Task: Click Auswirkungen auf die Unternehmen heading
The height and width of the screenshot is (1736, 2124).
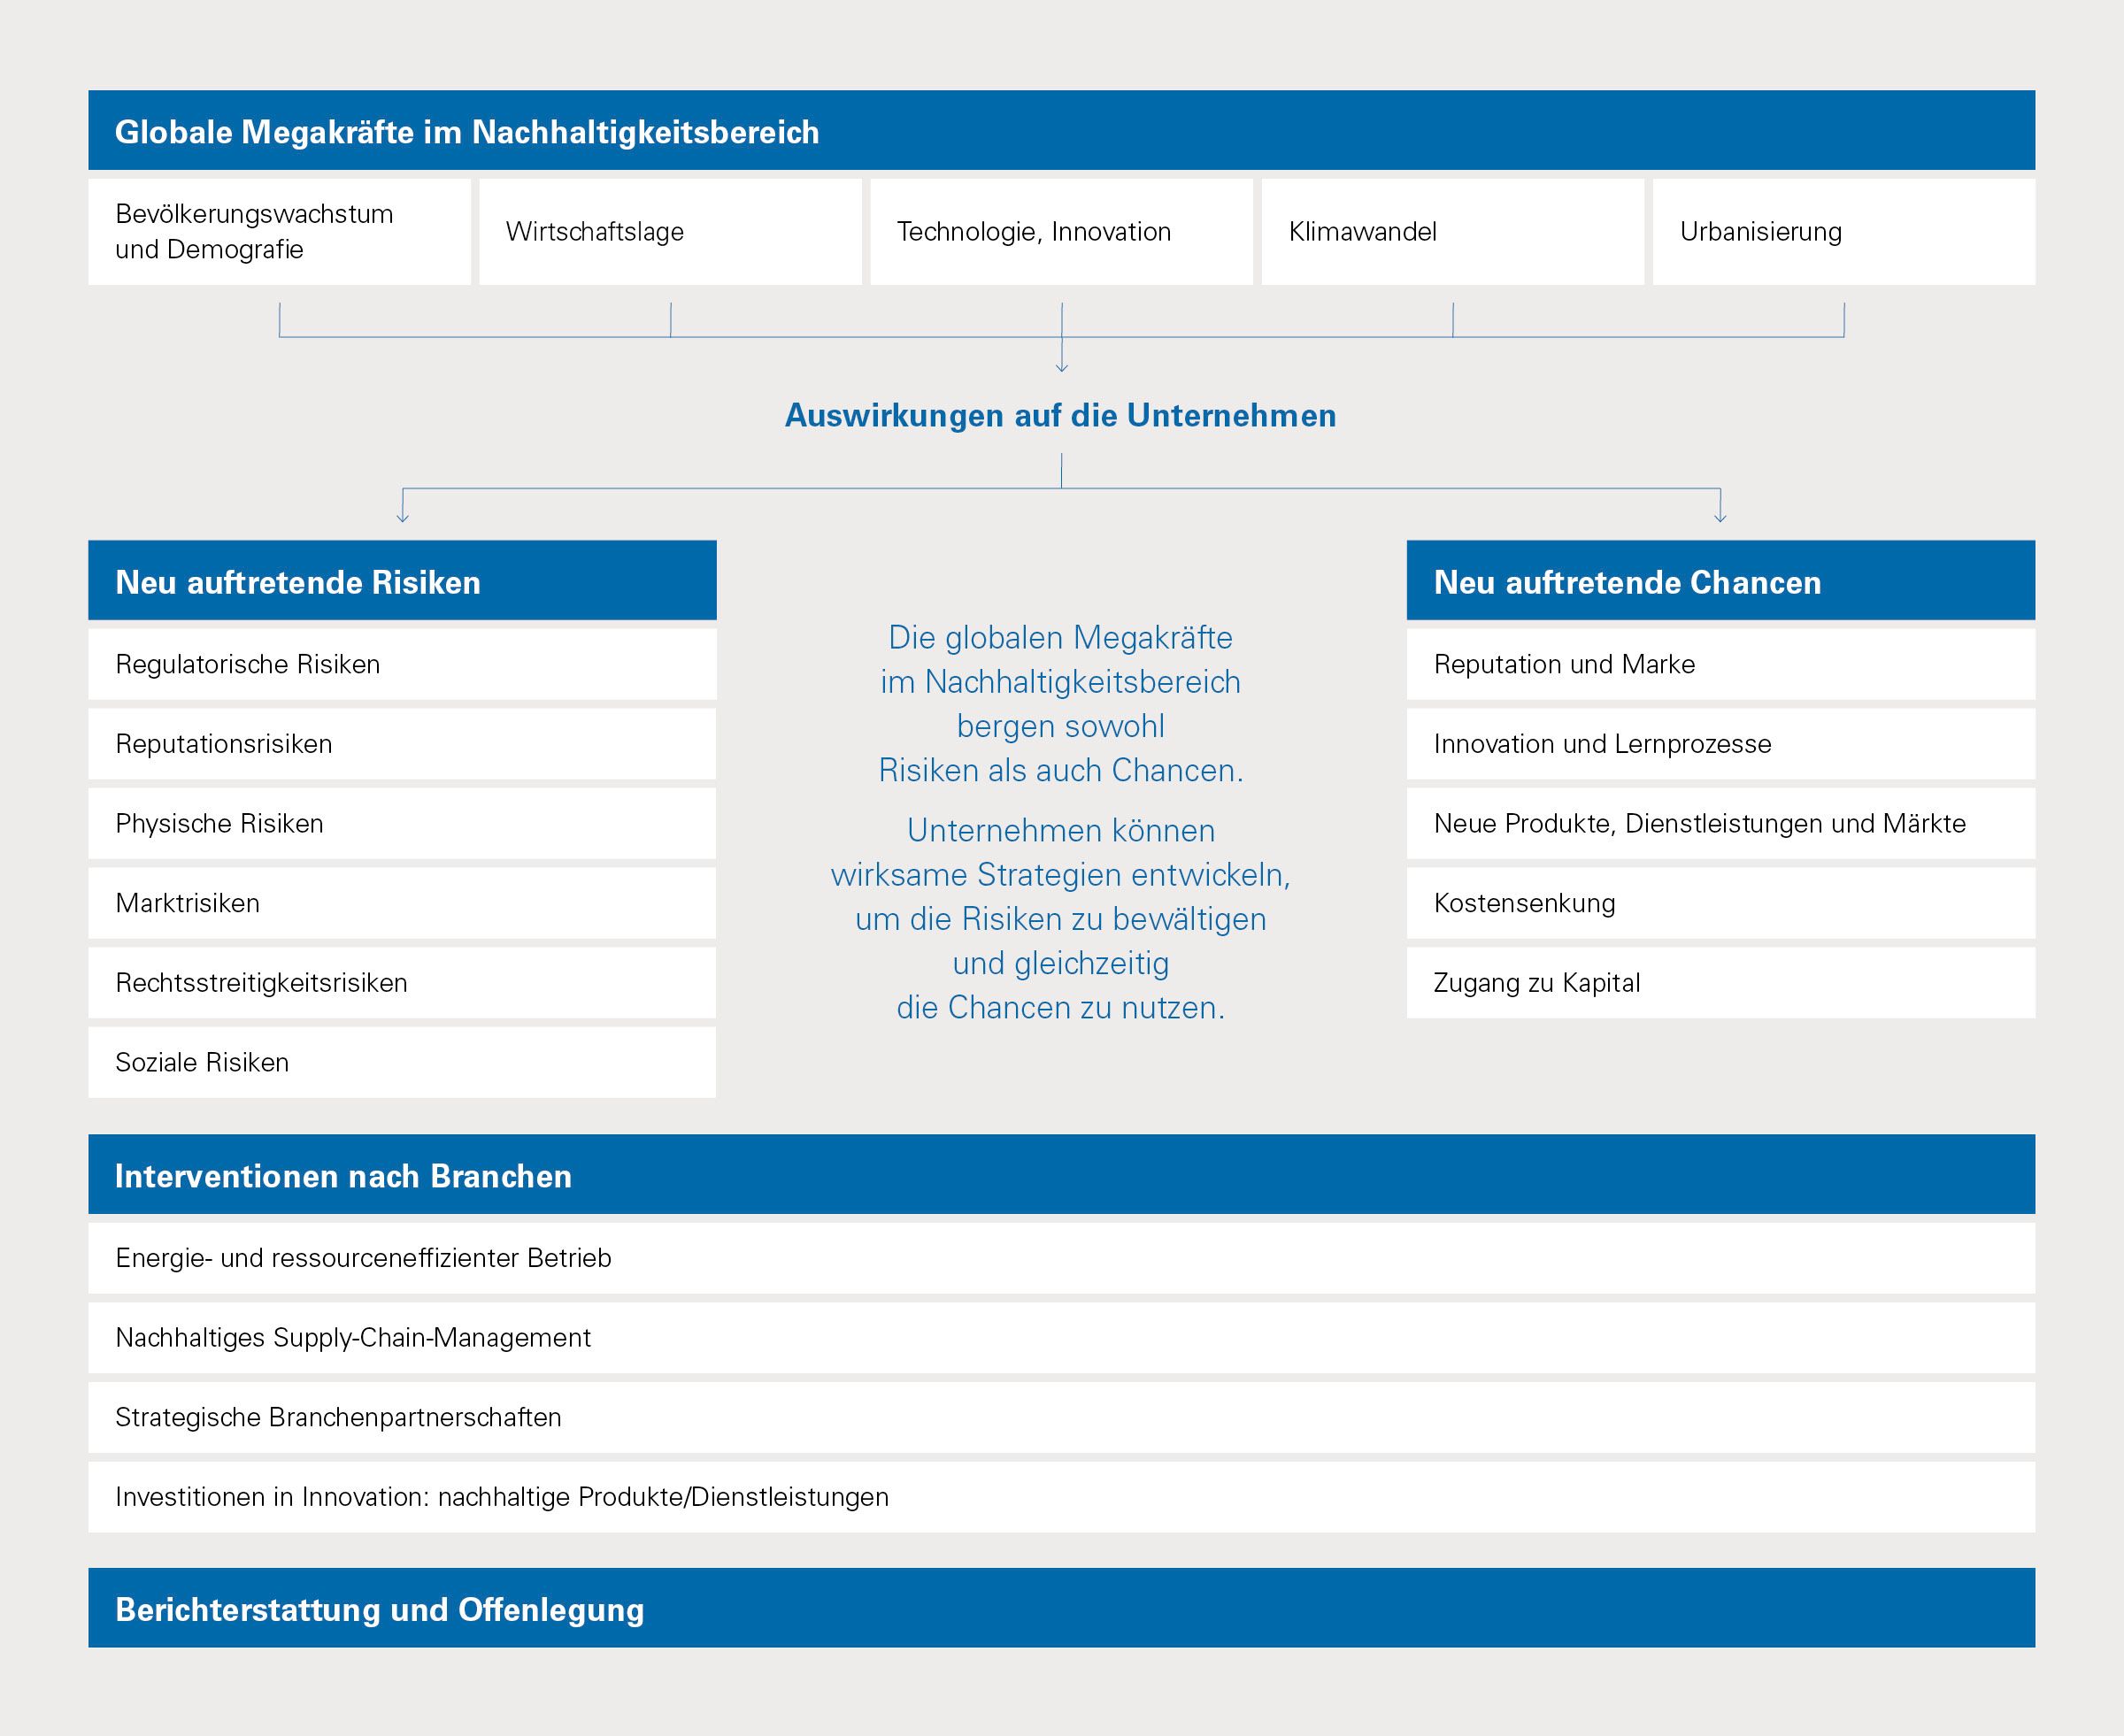Action: 1060,415
